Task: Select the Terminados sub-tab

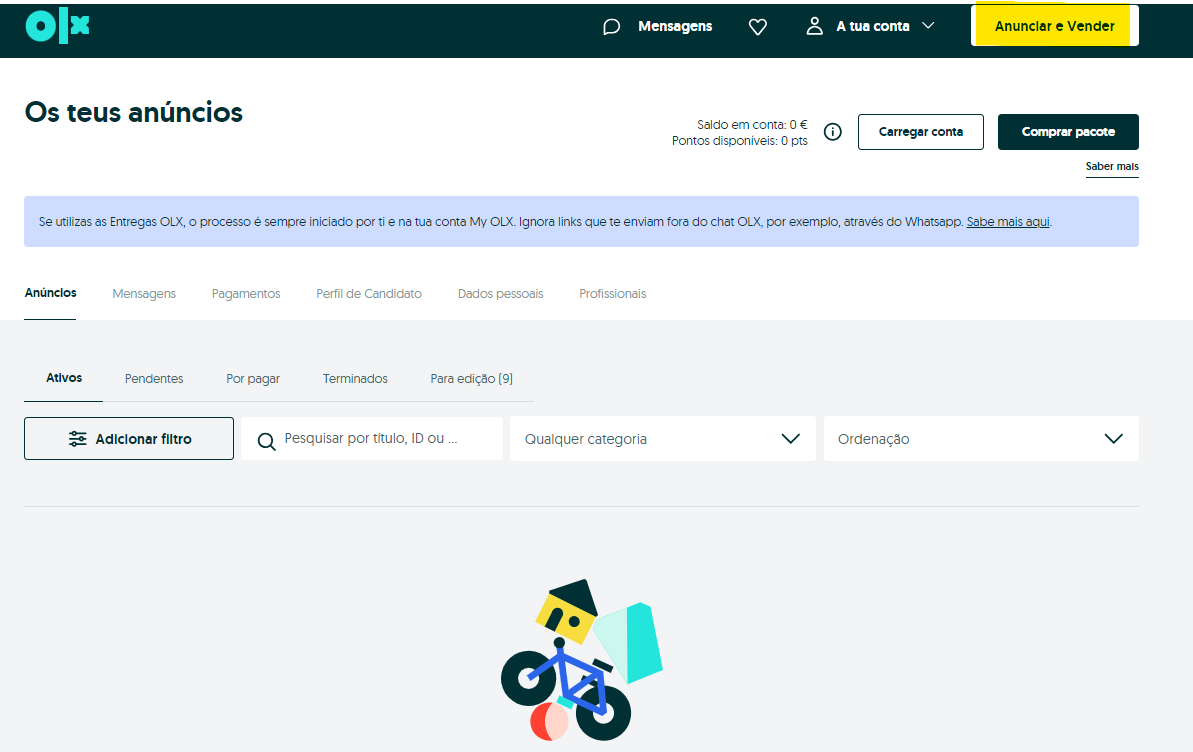Action: coord(355,379)
